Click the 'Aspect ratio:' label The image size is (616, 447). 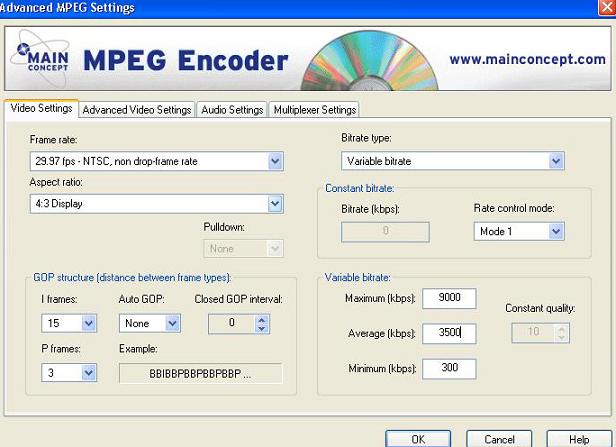[56, 182]
